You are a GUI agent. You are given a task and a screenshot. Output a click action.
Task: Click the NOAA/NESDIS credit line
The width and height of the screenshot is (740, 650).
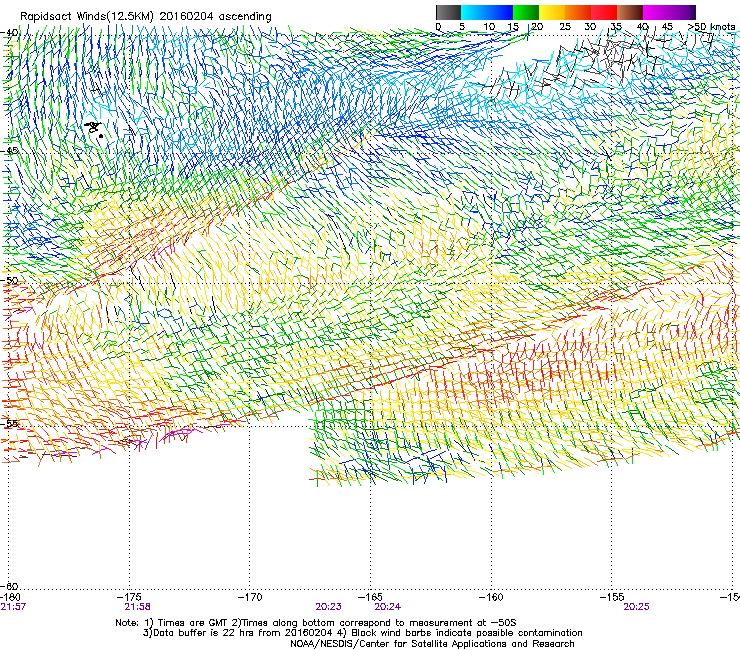[432, 644]
